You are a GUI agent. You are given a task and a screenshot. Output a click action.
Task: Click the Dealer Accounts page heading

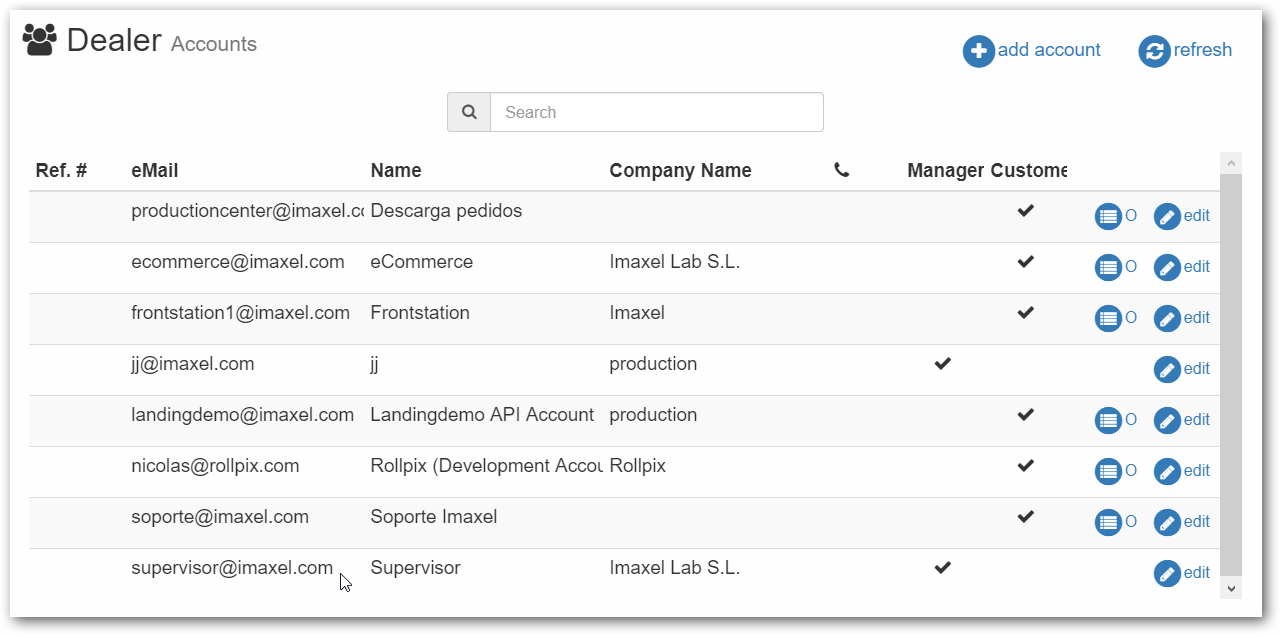[162, 41]
